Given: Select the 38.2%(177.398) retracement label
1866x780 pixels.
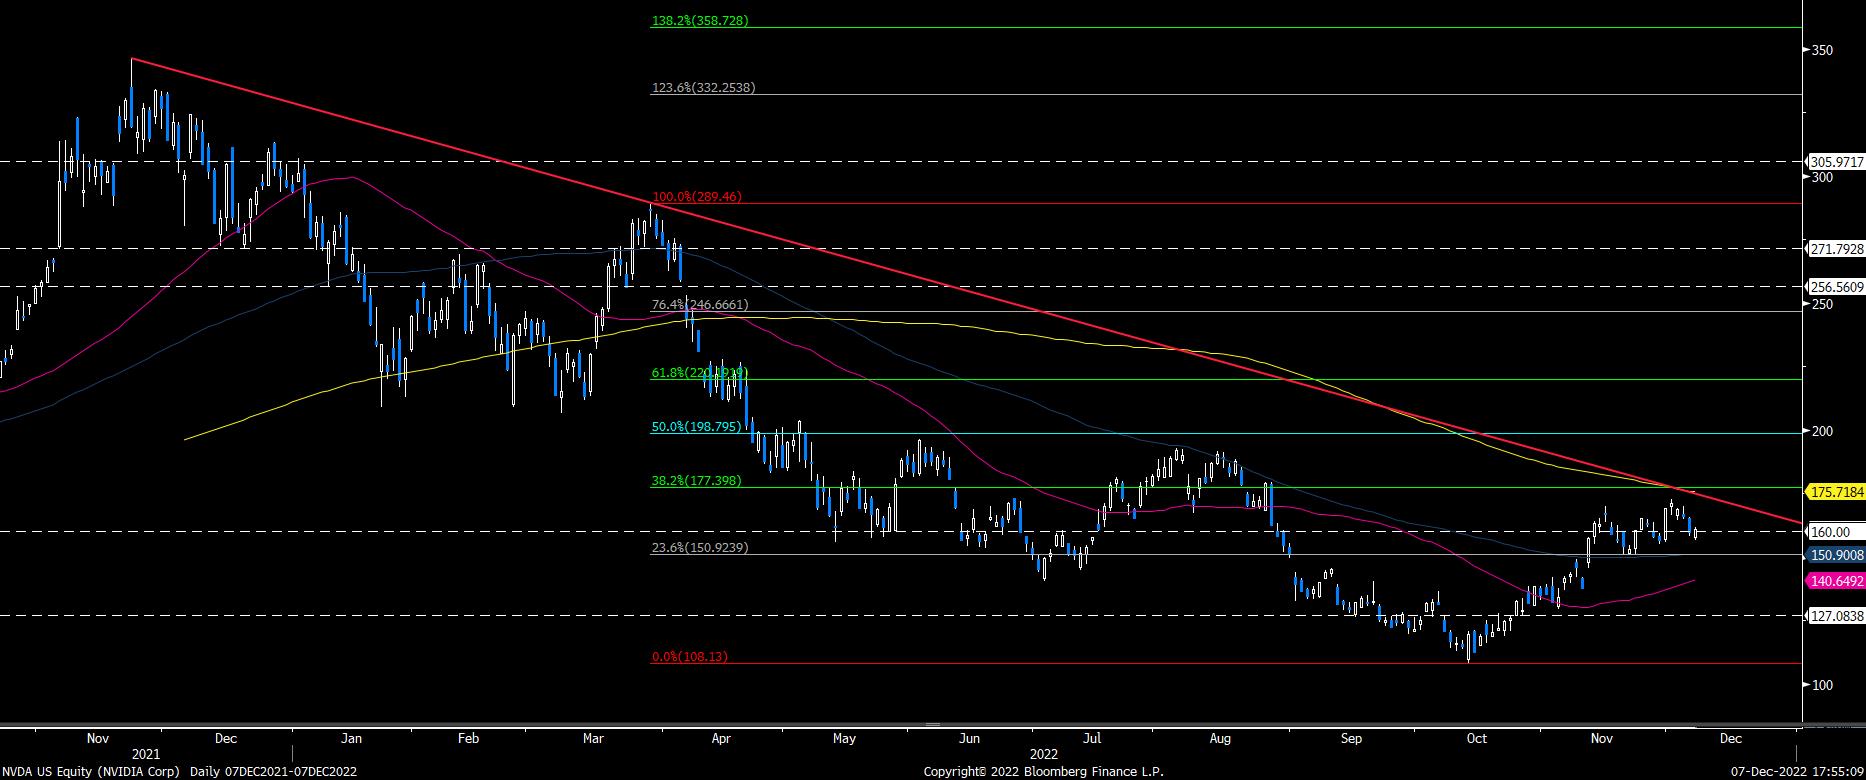Looking at the screenshot, I should click(696, 481).
